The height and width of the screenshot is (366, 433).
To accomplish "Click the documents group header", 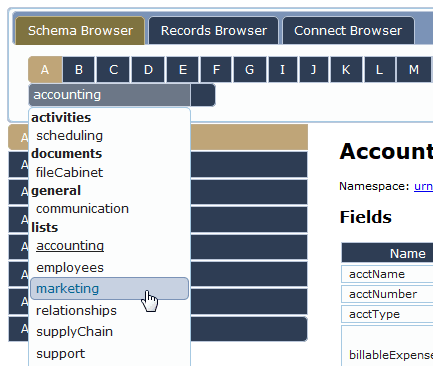I will coord(67,154).
